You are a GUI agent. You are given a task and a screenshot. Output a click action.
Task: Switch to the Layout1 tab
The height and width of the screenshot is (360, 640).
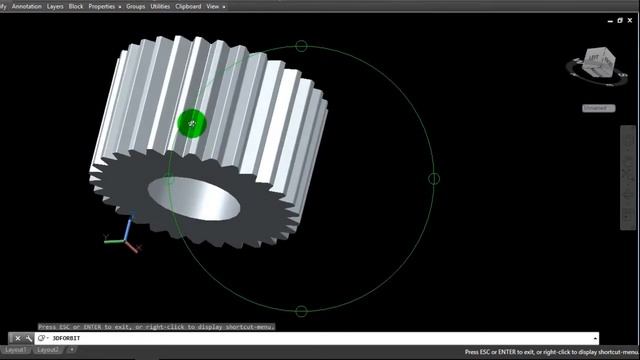click(x=16, y=350)
